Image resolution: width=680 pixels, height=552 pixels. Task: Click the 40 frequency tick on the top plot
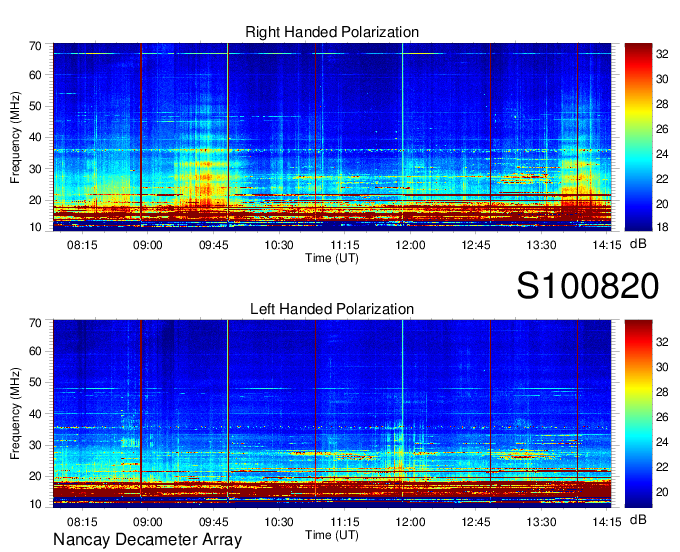[35, 137]
